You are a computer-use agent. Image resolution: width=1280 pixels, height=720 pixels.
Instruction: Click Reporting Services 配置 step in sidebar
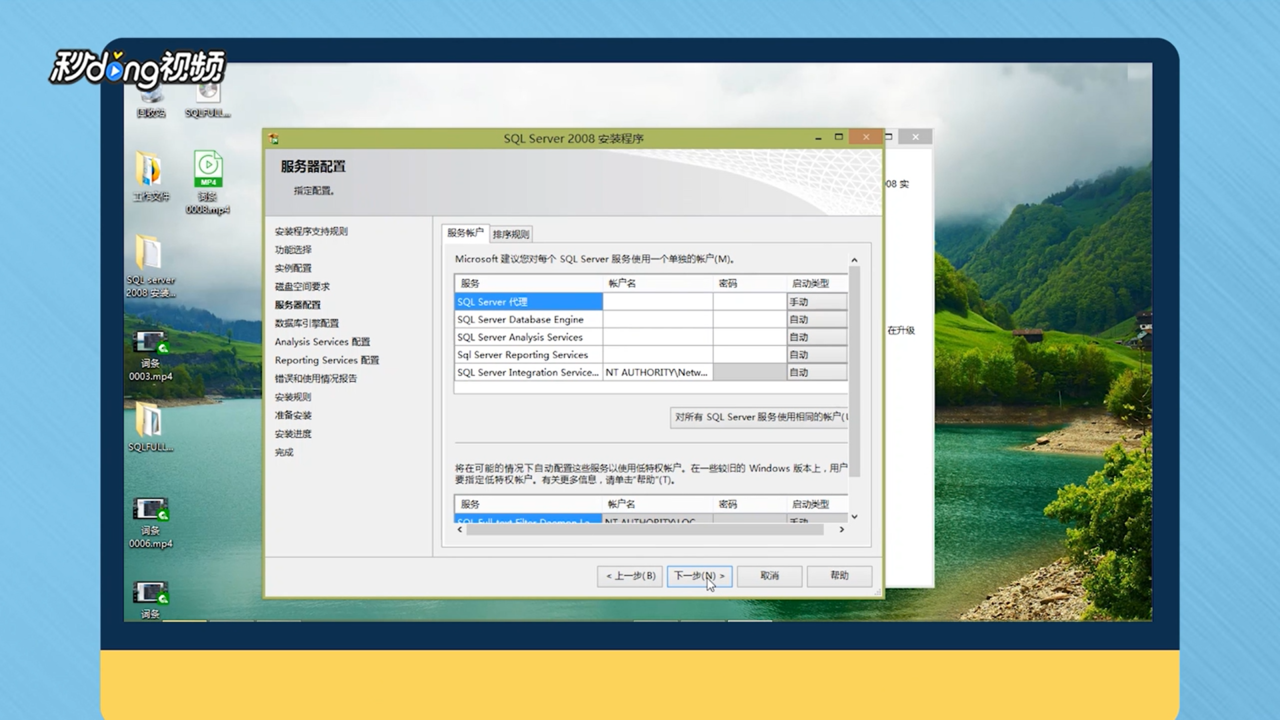(327, 360)
